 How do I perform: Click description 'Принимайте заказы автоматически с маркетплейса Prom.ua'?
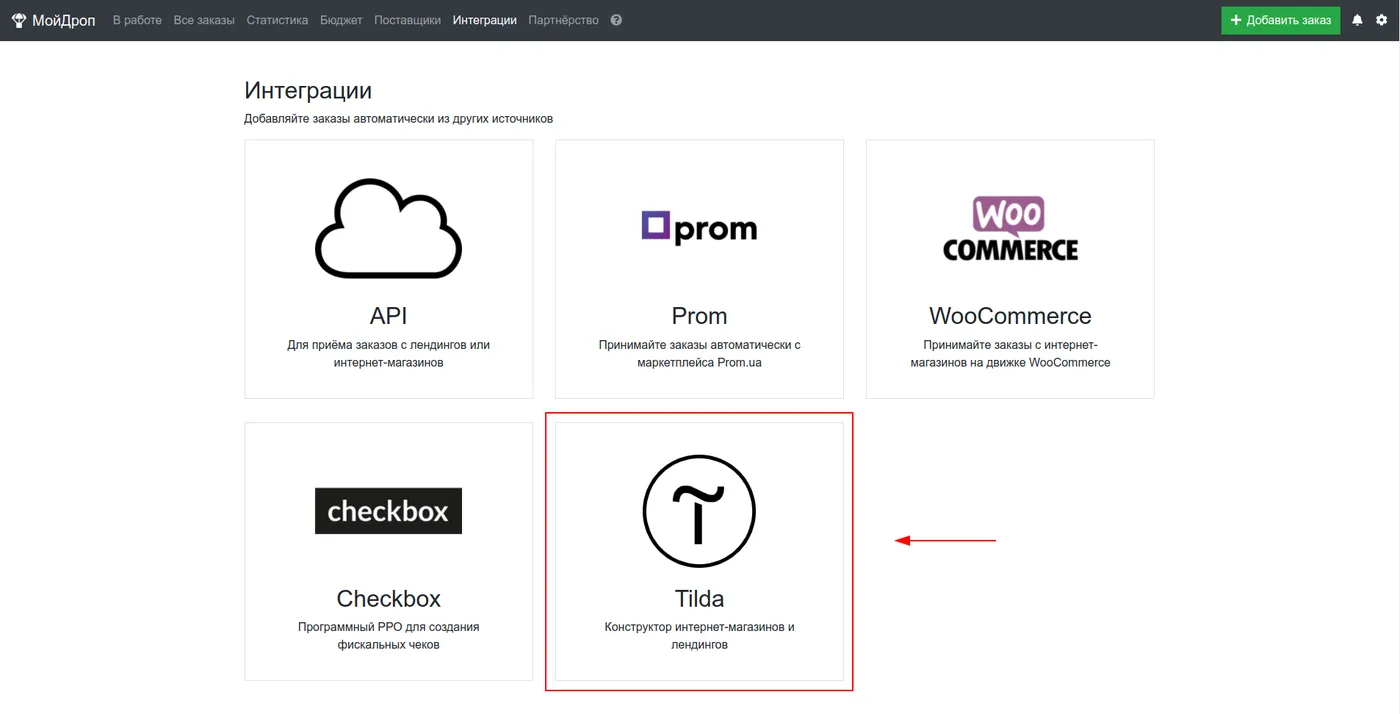[x=699, y=354]
